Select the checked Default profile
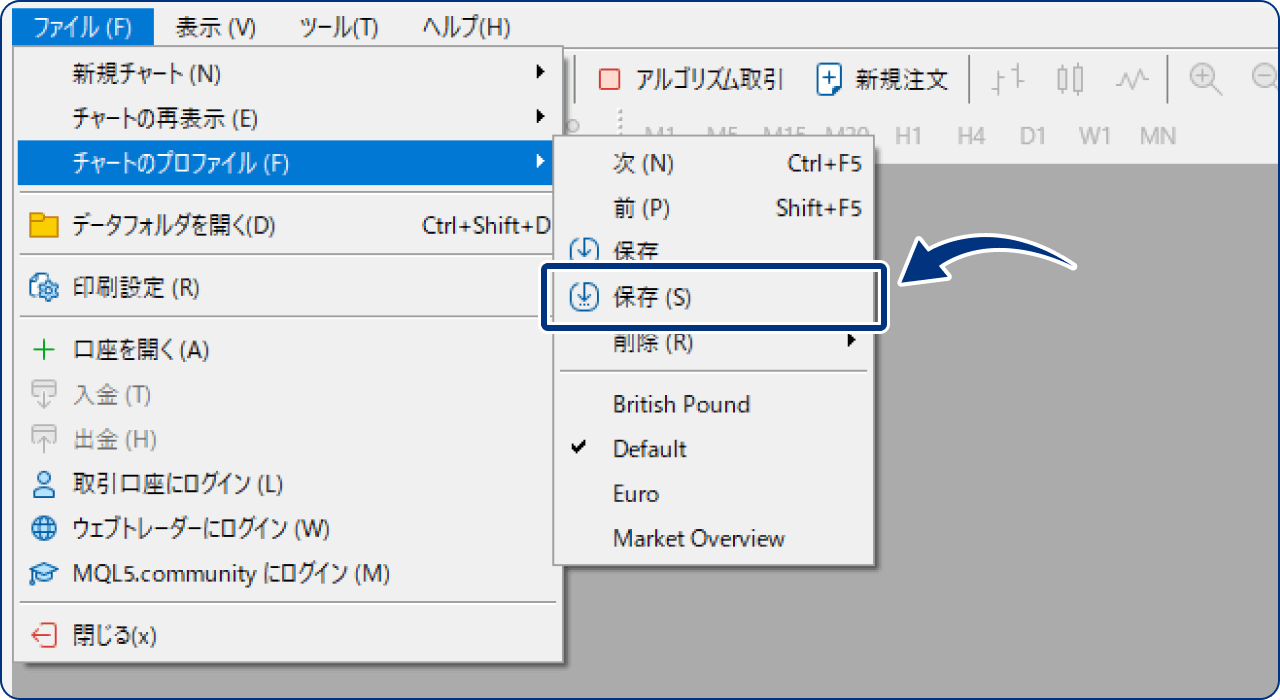 pyautogui.click(x=649, y=448)
